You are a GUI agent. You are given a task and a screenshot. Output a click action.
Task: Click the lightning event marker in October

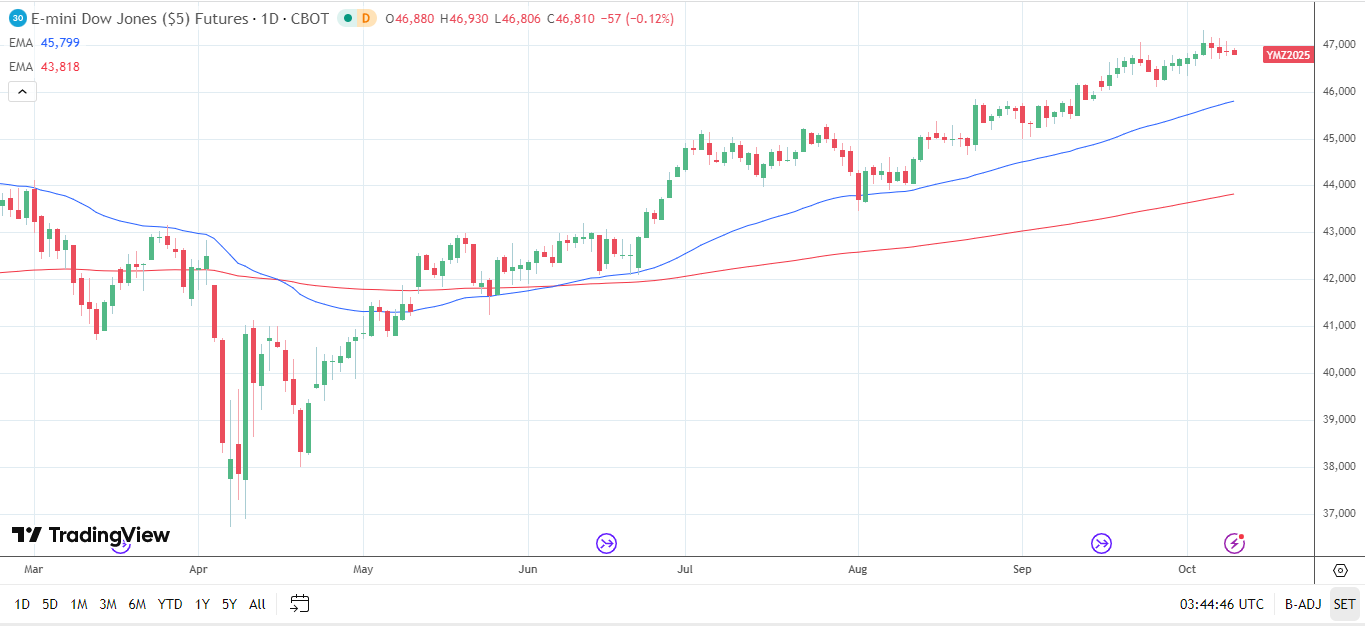tap(1235, 544)
